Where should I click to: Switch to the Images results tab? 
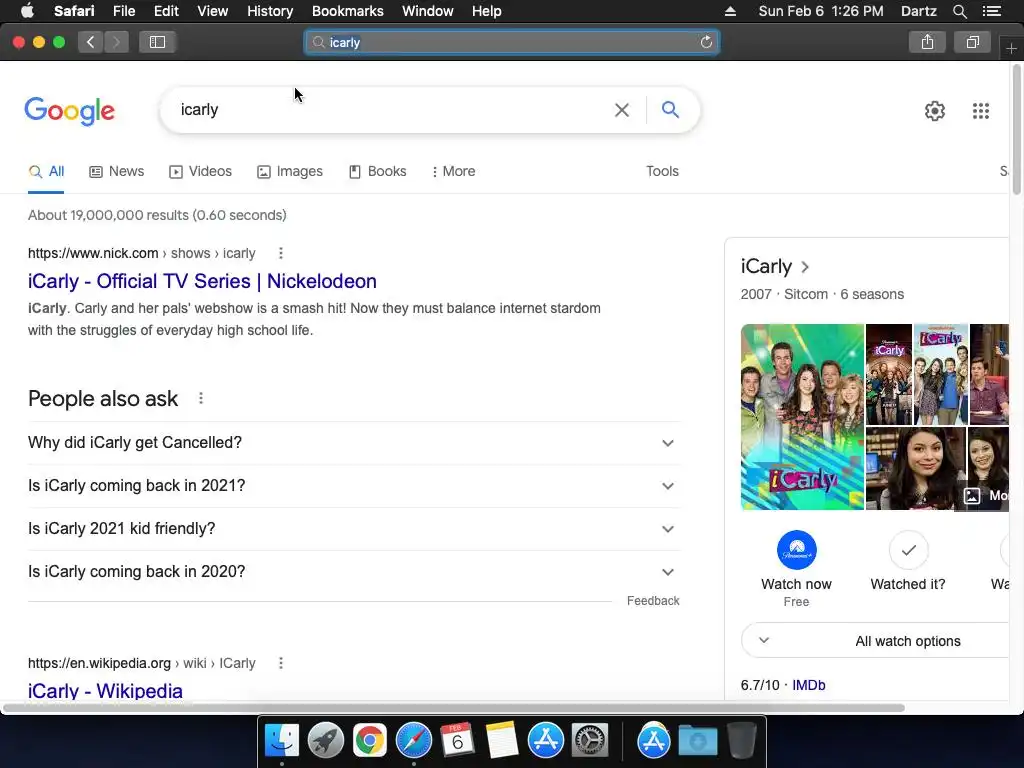(290, 172)
